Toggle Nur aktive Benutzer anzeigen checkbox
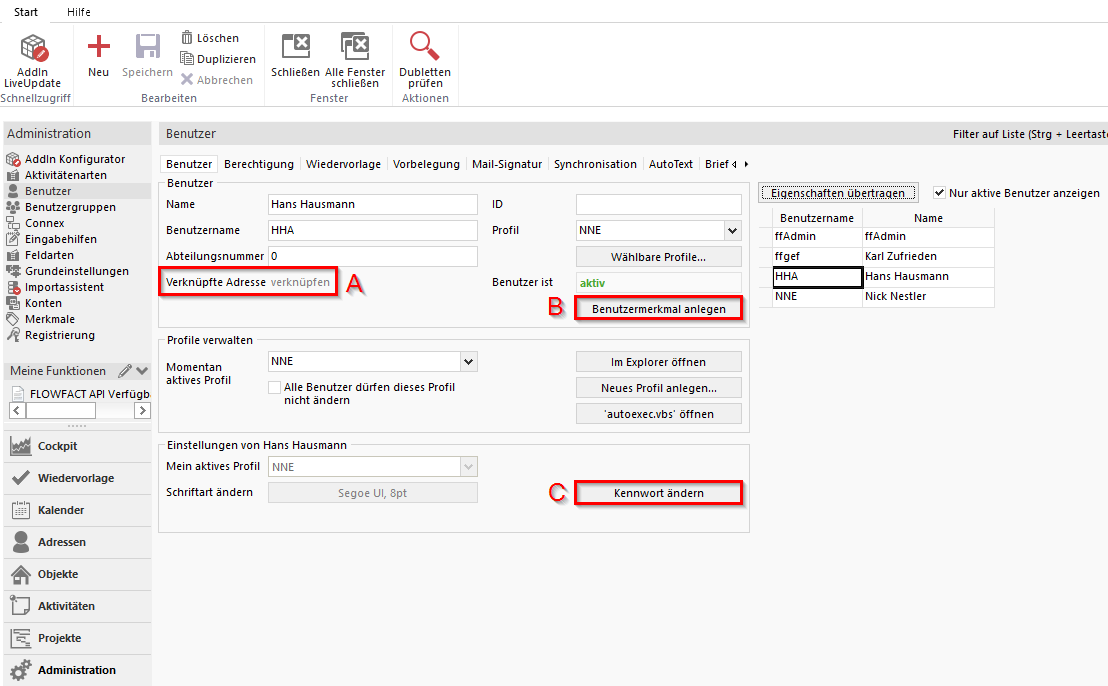The image size is (1108, 686). tap(939, 193)
